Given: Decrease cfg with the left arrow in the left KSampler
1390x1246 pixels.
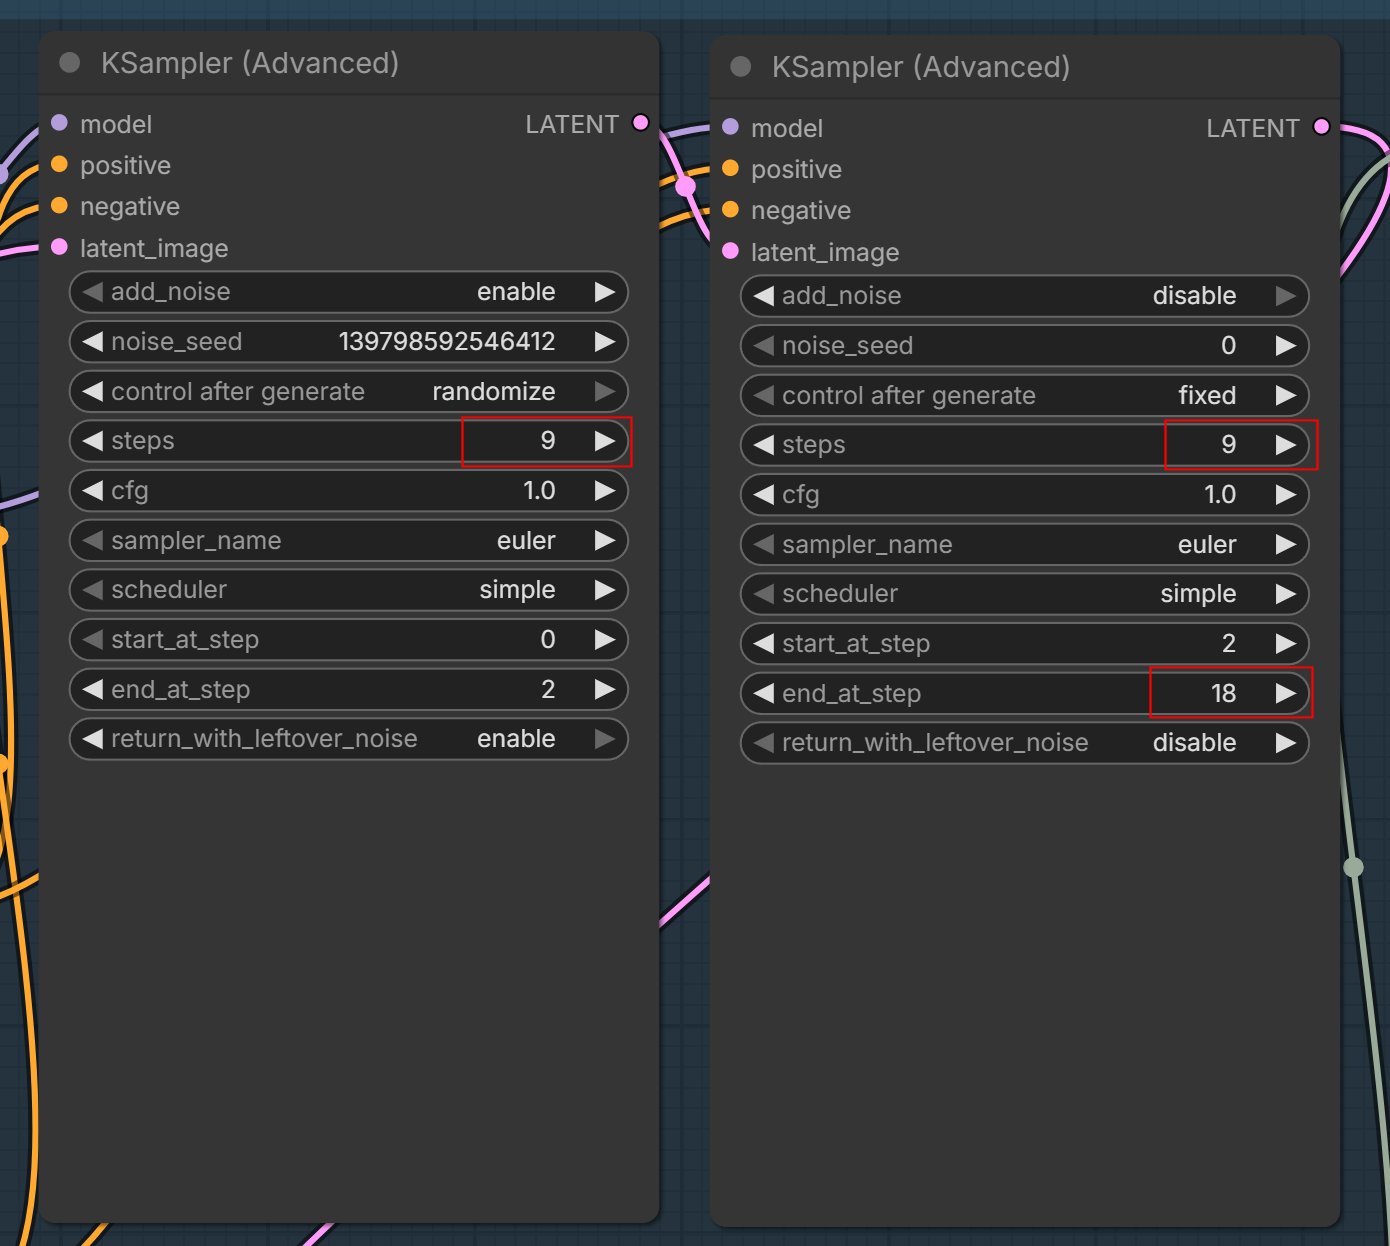Looking at the screenshot, I should [x=93, y=491].
